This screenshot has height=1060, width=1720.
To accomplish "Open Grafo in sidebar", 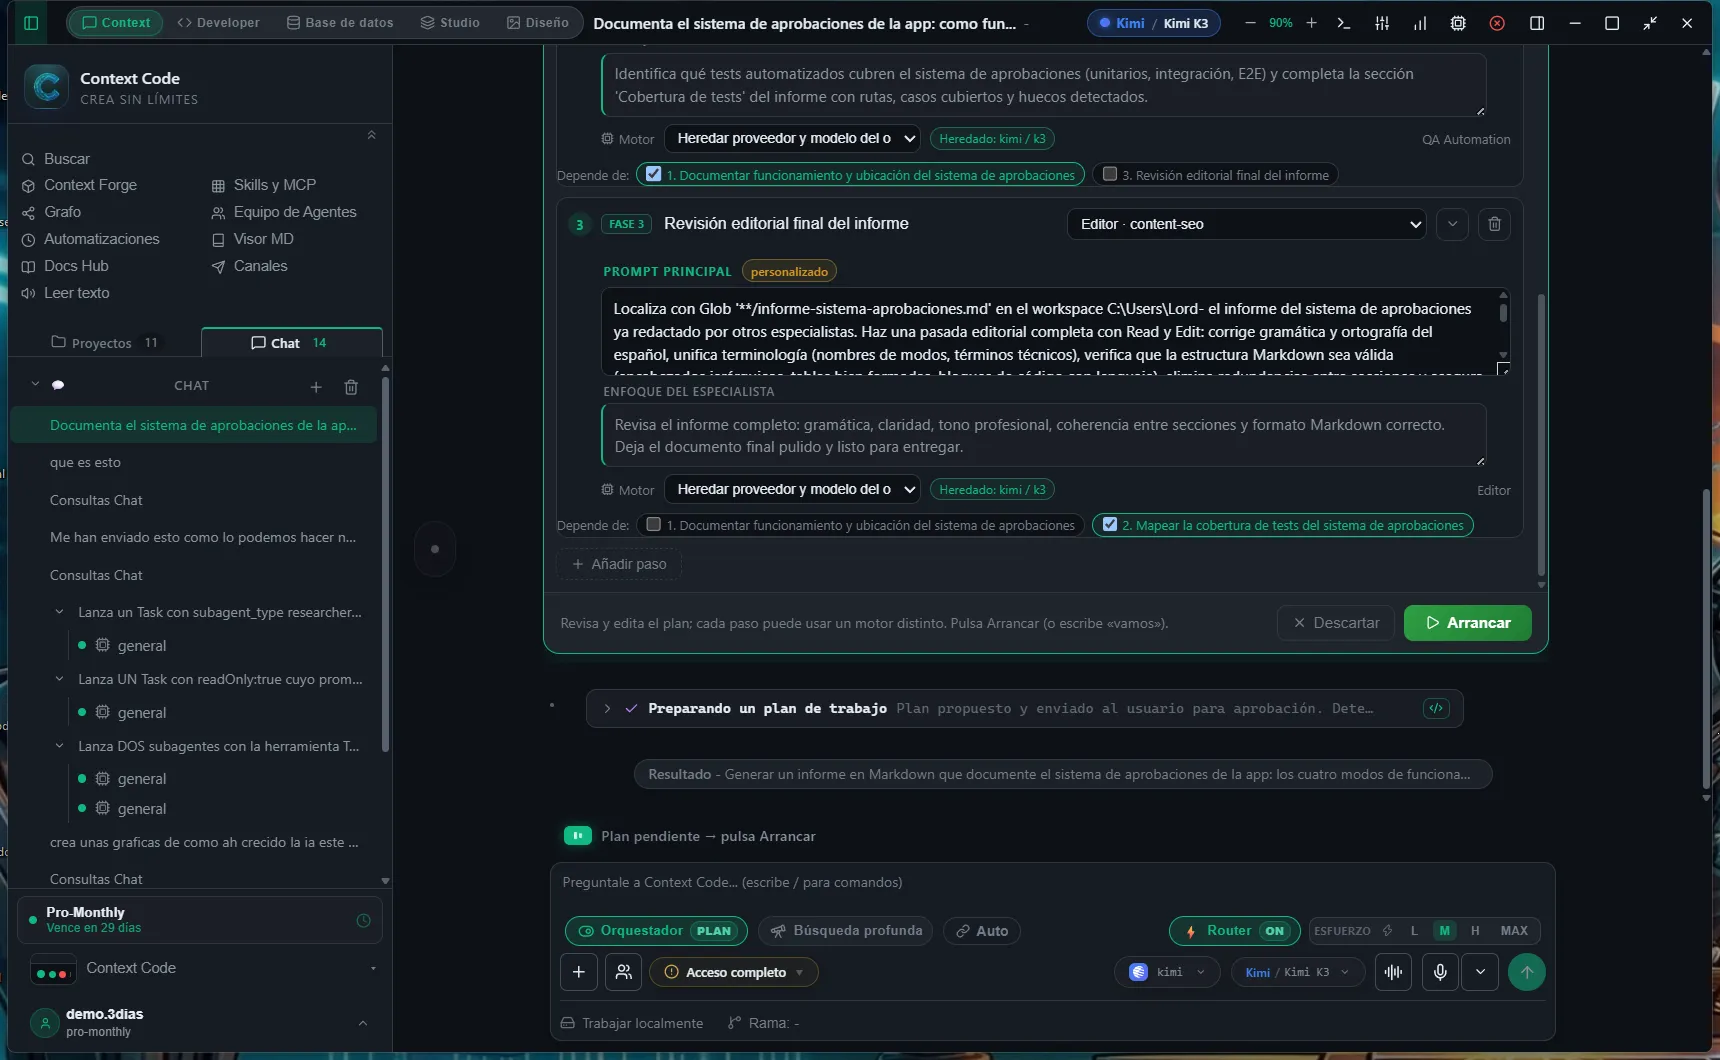I will click(51, 212).
